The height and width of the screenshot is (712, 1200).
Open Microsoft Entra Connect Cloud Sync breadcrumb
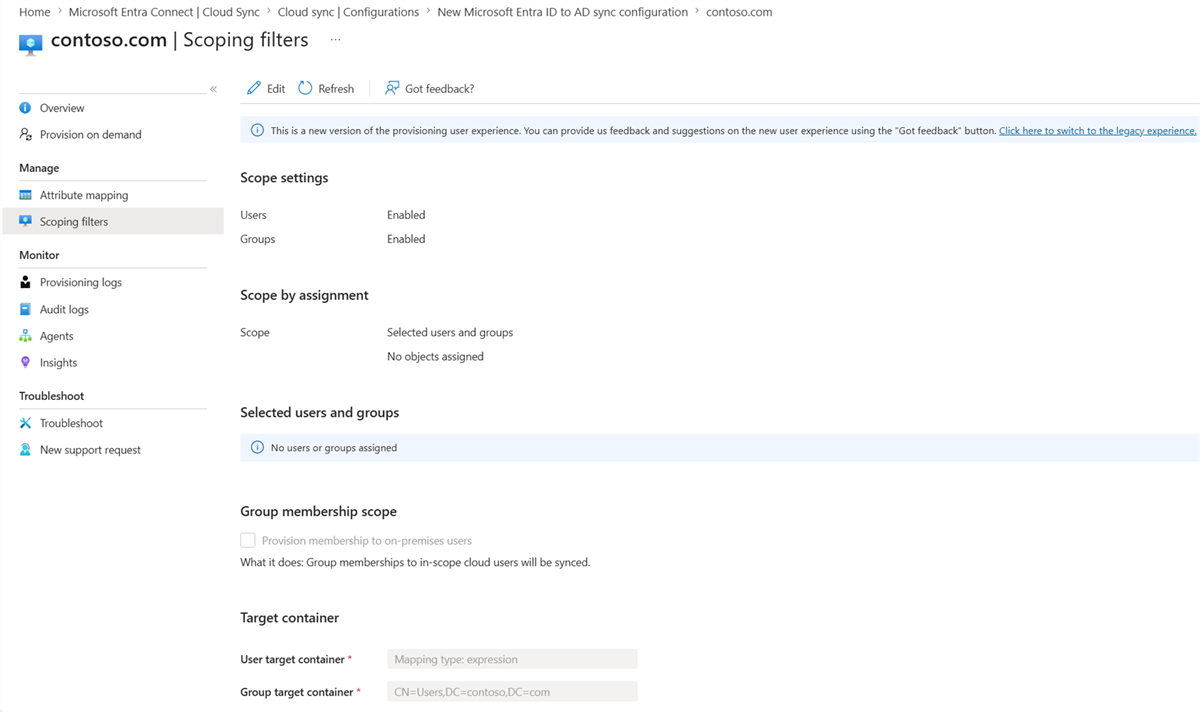tap(164, 12)
